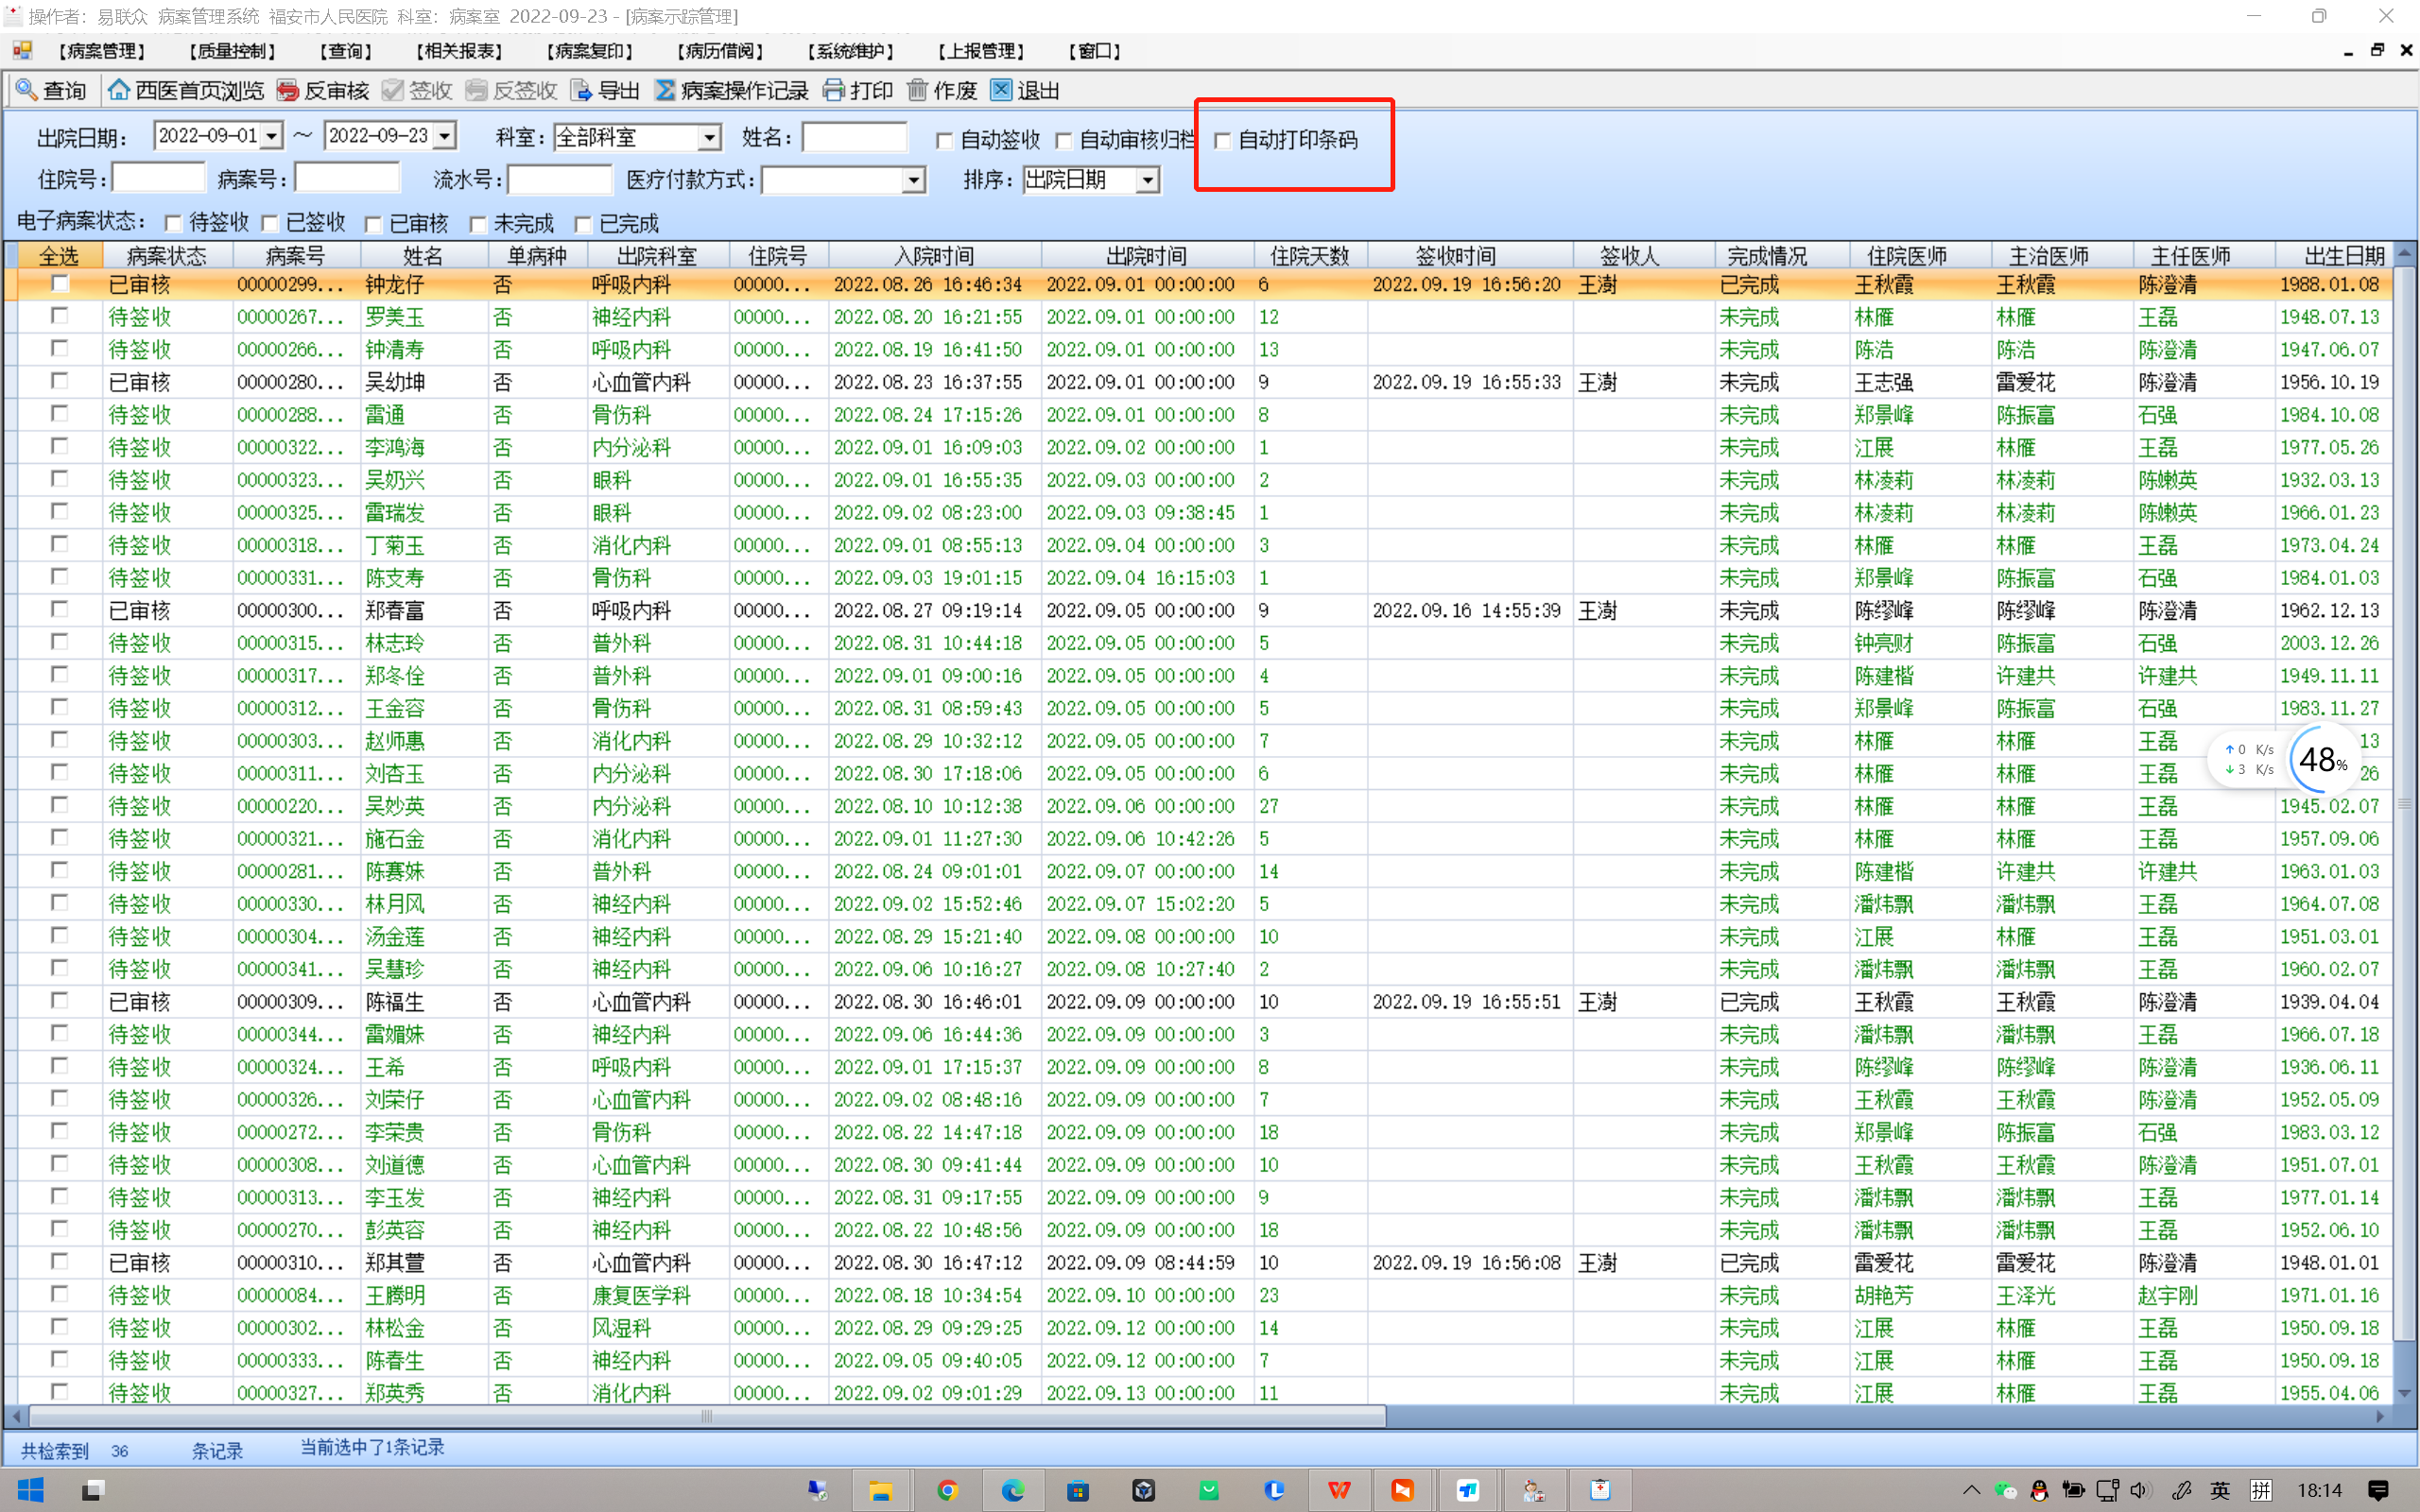The image size is (2420, 1512).
Task: Open 病案操作记录 toolbar icon
Action: (x=665, y=90)
